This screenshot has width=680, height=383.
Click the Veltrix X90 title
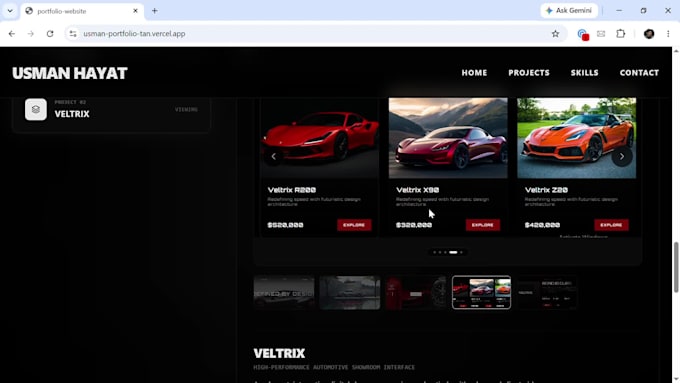(x=417, y=190)
